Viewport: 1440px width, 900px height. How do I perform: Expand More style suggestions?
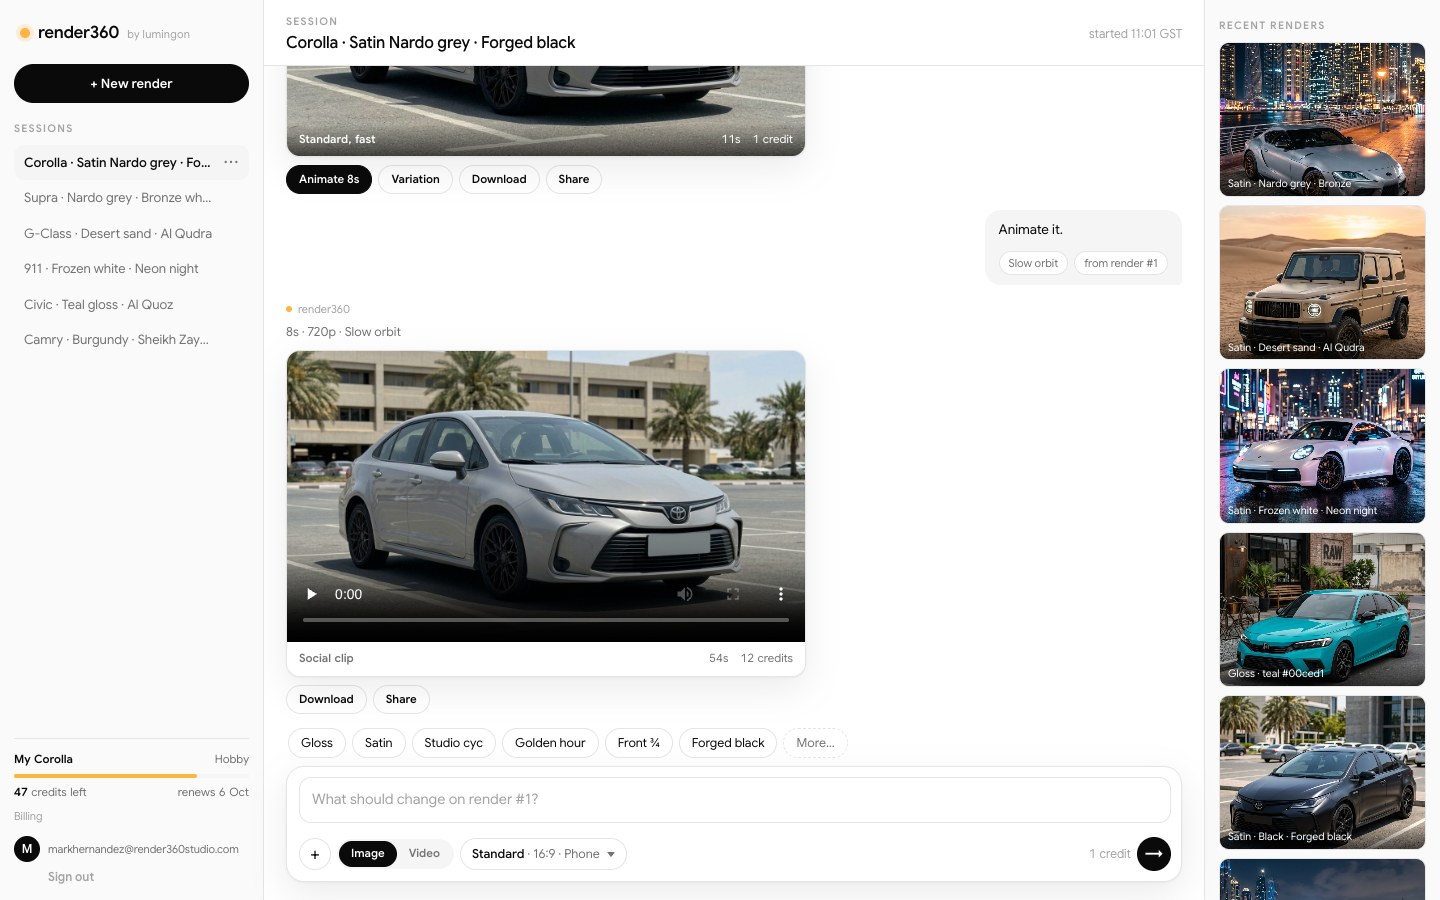815,743
